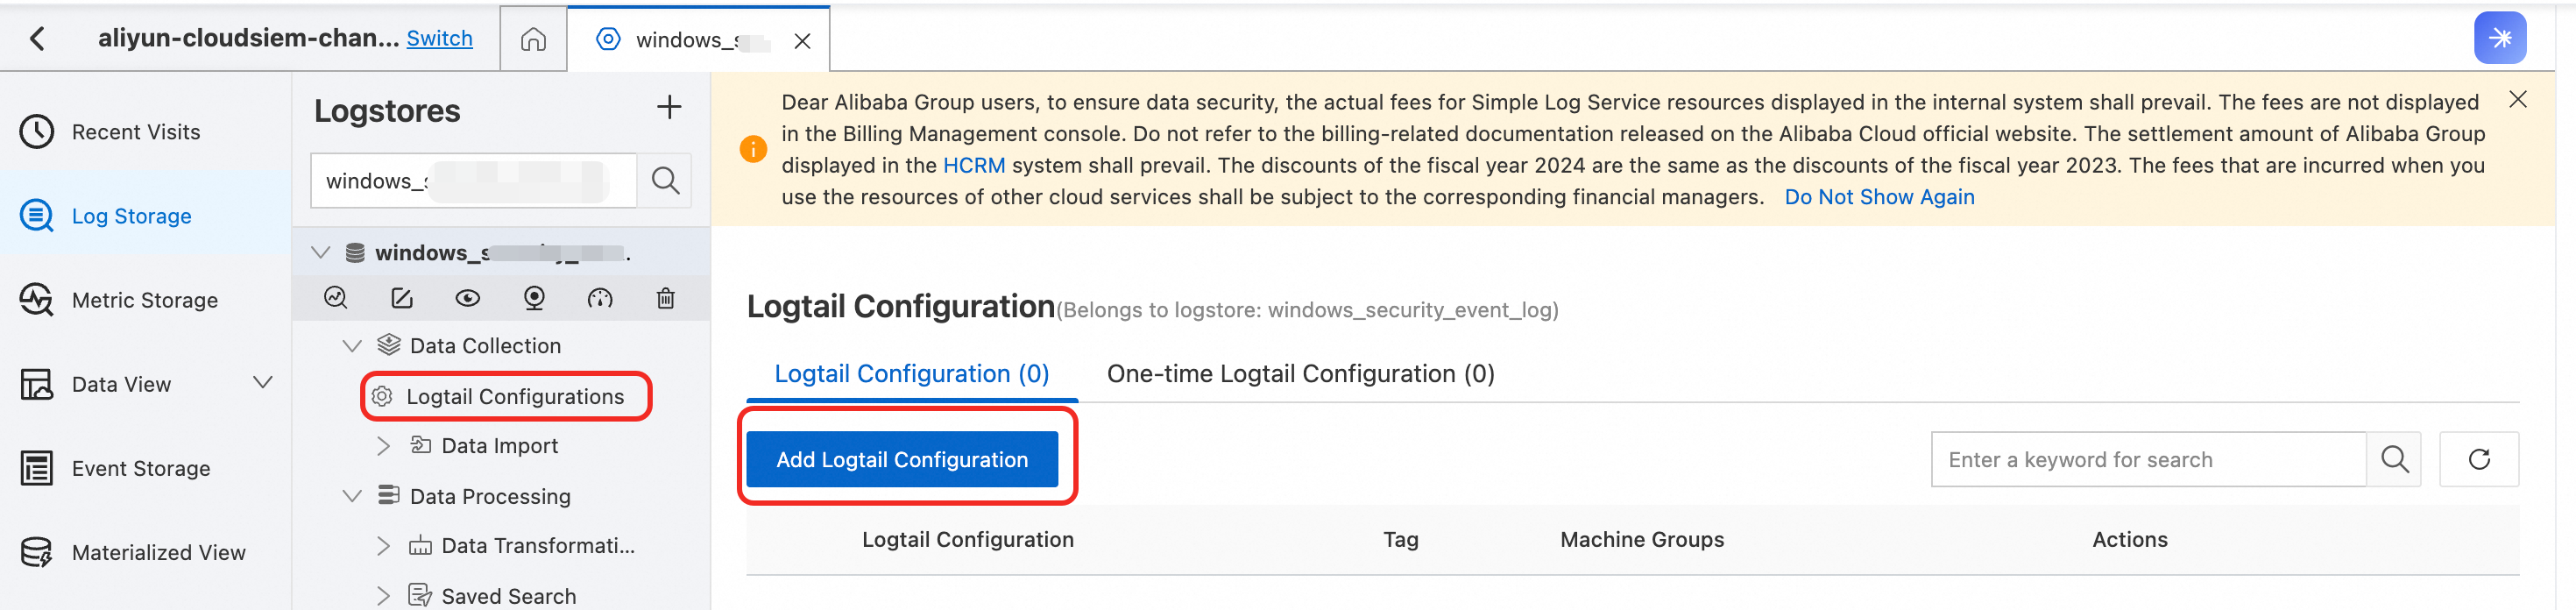Click the Tag column header
Viewport: 2576px width, 610px height.
click(1400, 540)
